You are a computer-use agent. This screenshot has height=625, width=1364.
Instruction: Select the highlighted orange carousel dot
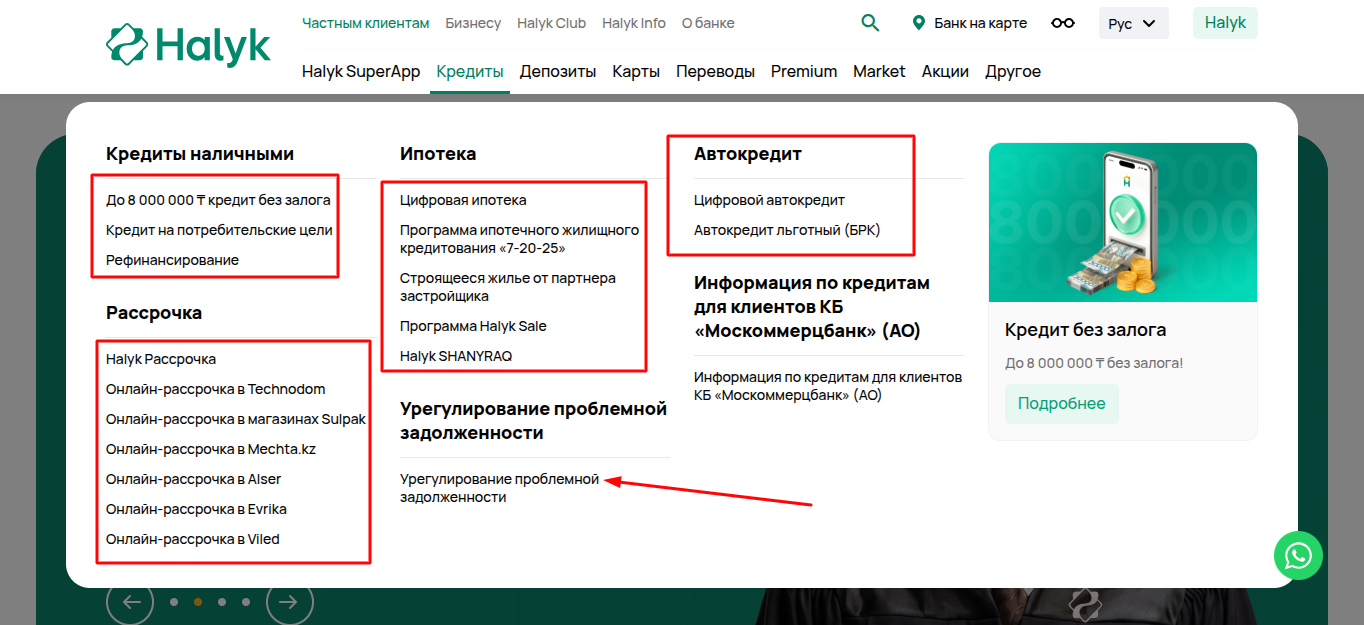point(198,602)
